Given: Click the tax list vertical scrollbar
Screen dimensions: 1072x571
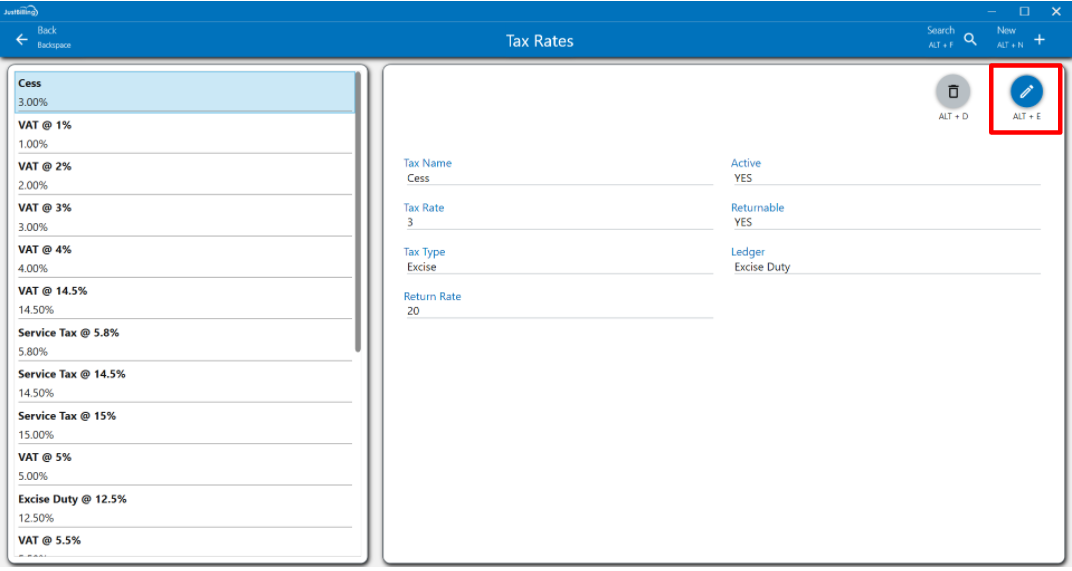Looking at the screenshot, I should (x=358, y=212).
